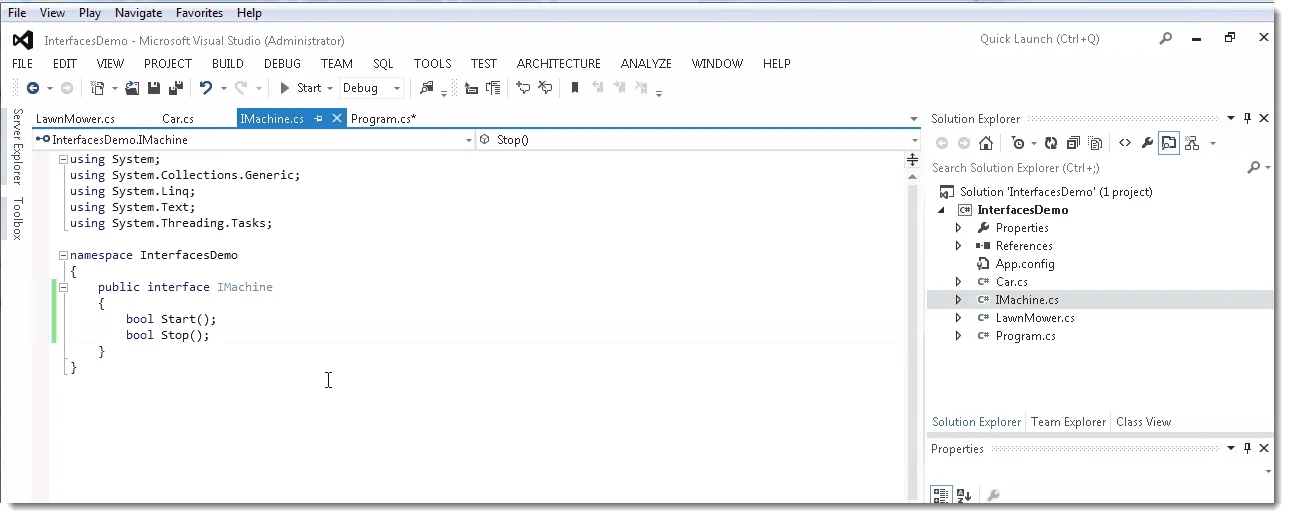Click the Refresh icon in Solution Explorer
Screen dimensions: 1289x518
click(x=1051, y=143)
